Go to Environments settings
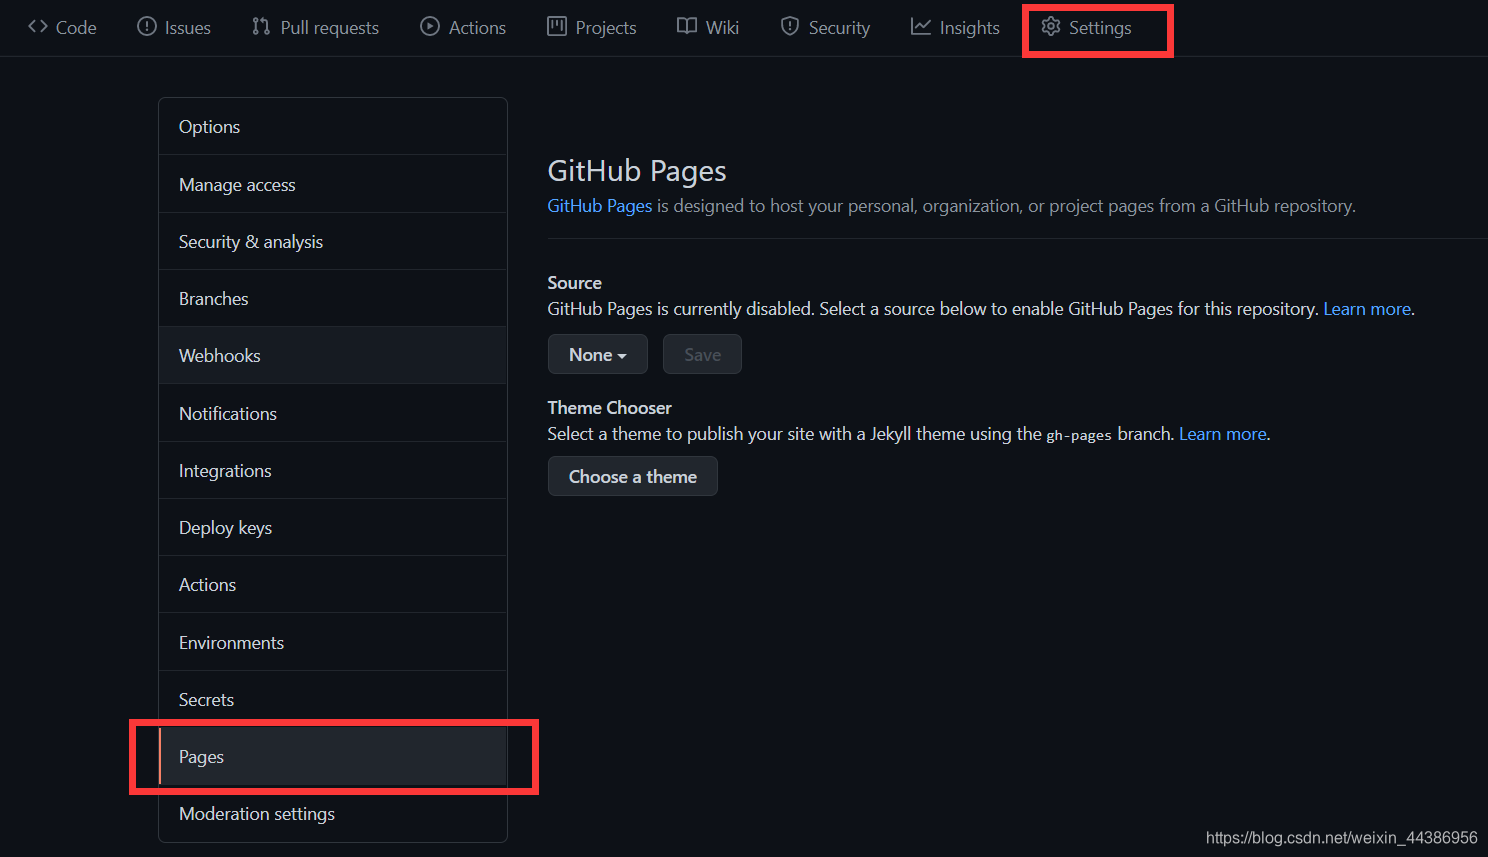 [333, 643]
